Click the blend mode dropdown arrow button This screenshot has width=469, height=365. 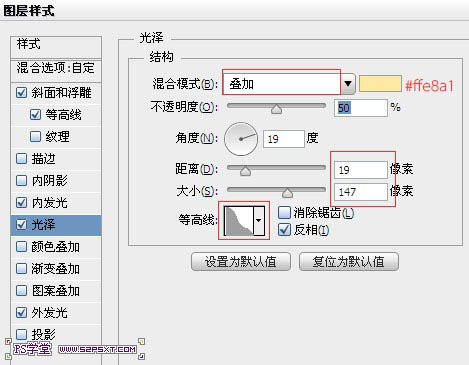tap(348, 83)
